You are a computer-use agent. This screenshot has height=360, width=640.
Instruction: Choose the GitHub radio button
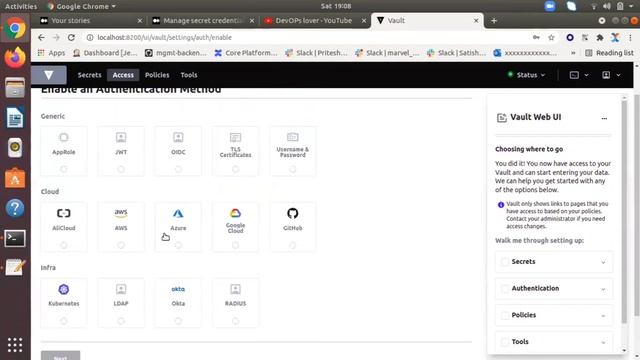(x=293, y=245)
